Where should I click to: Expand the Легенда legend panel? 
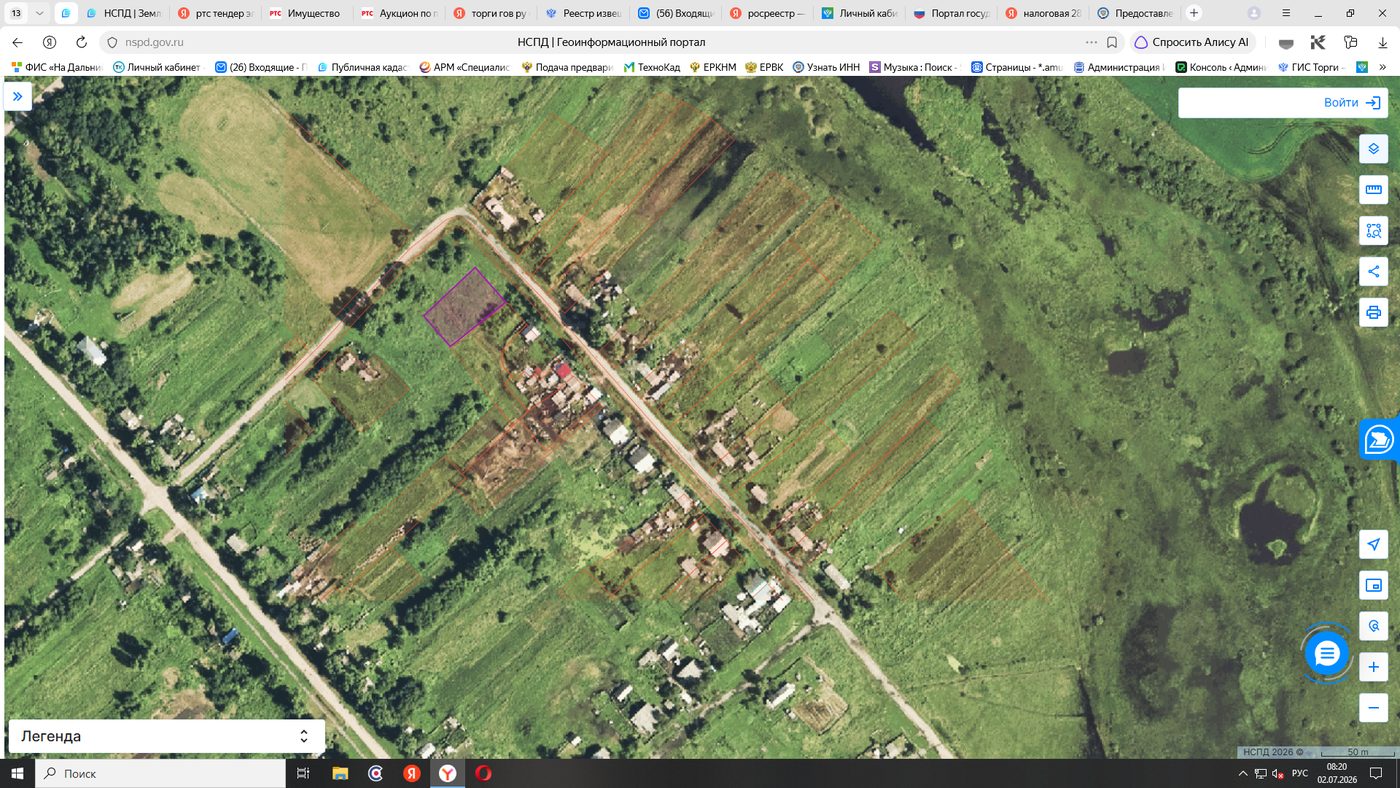(166, 736)
